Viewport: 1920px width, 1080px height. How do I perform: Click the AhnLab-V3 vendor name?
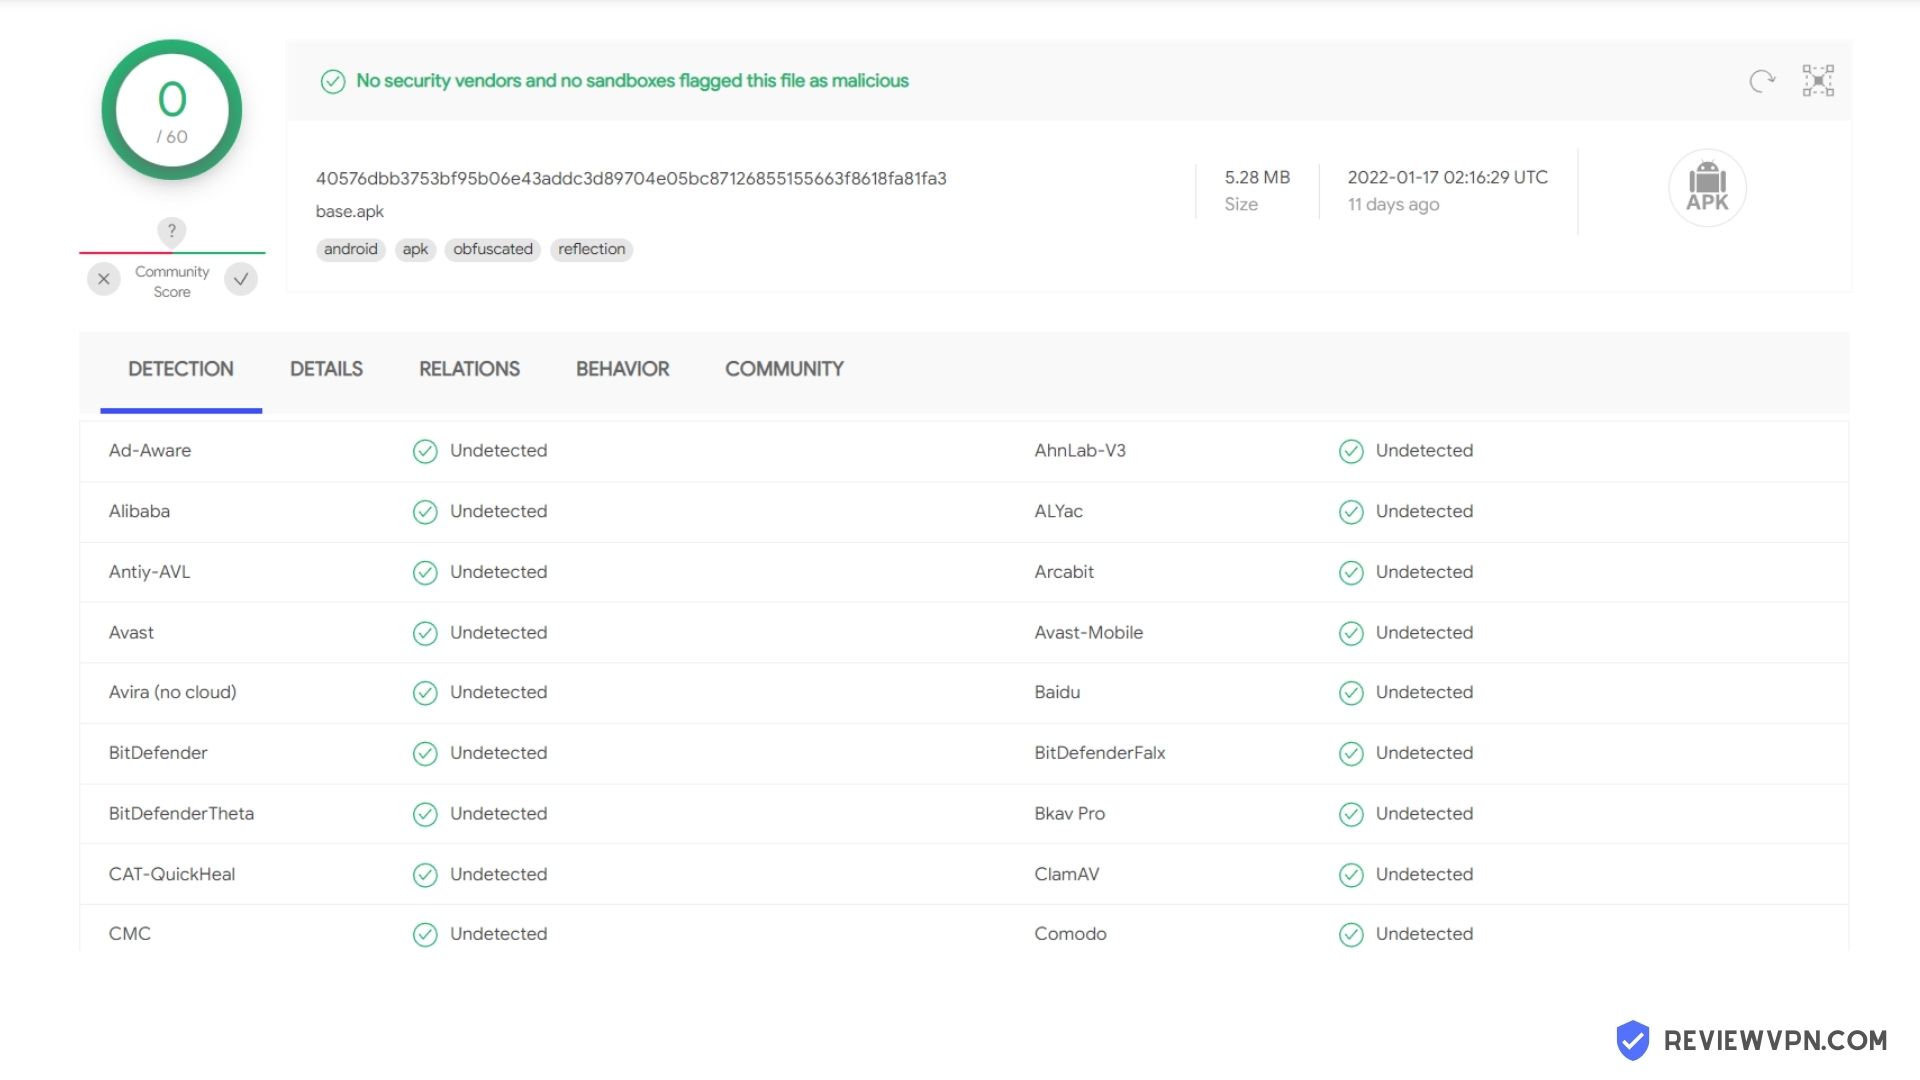1080,451
